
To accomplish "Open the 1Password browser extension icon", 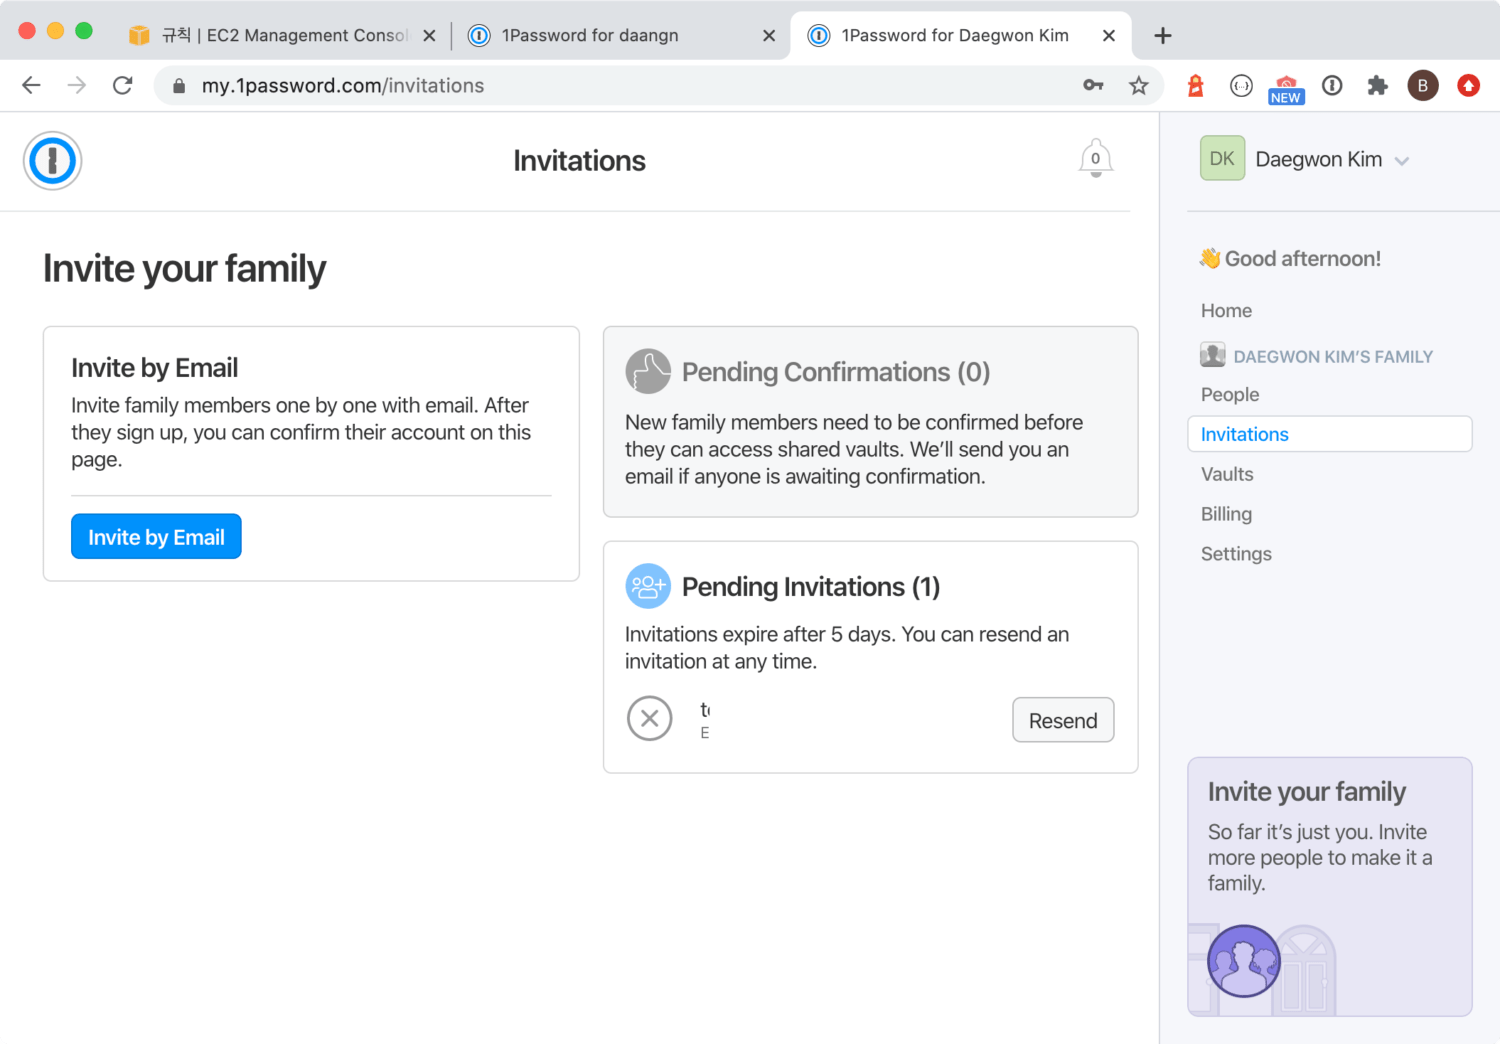I will pyautogui.click(x=1332, y=86).
